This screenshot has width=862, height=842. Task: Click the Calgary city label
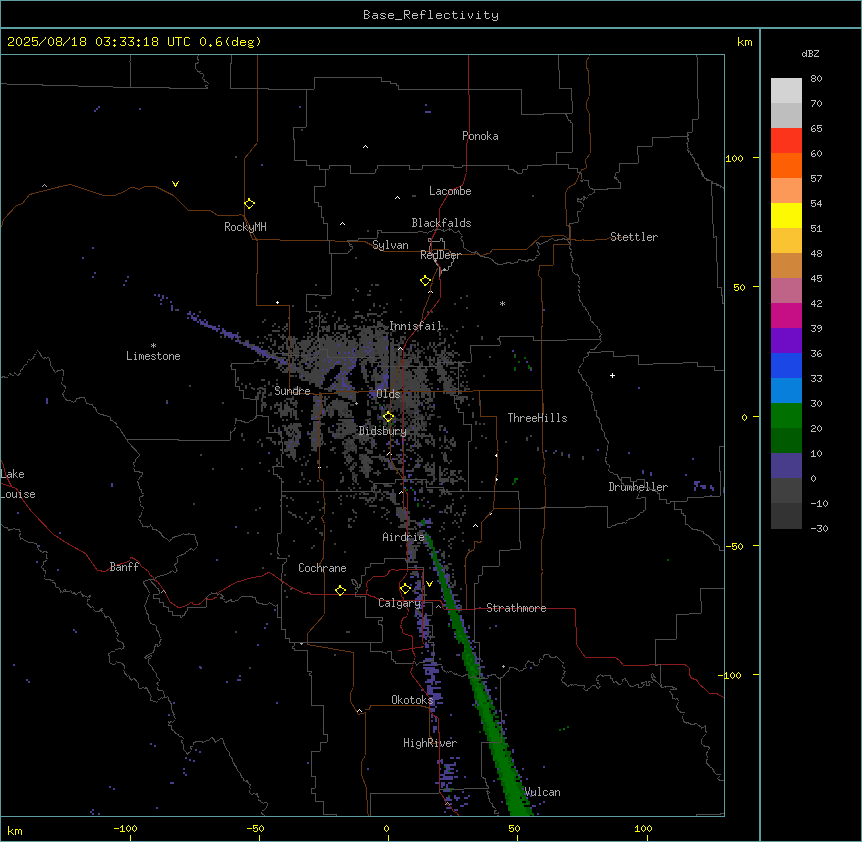click(399, 603)
